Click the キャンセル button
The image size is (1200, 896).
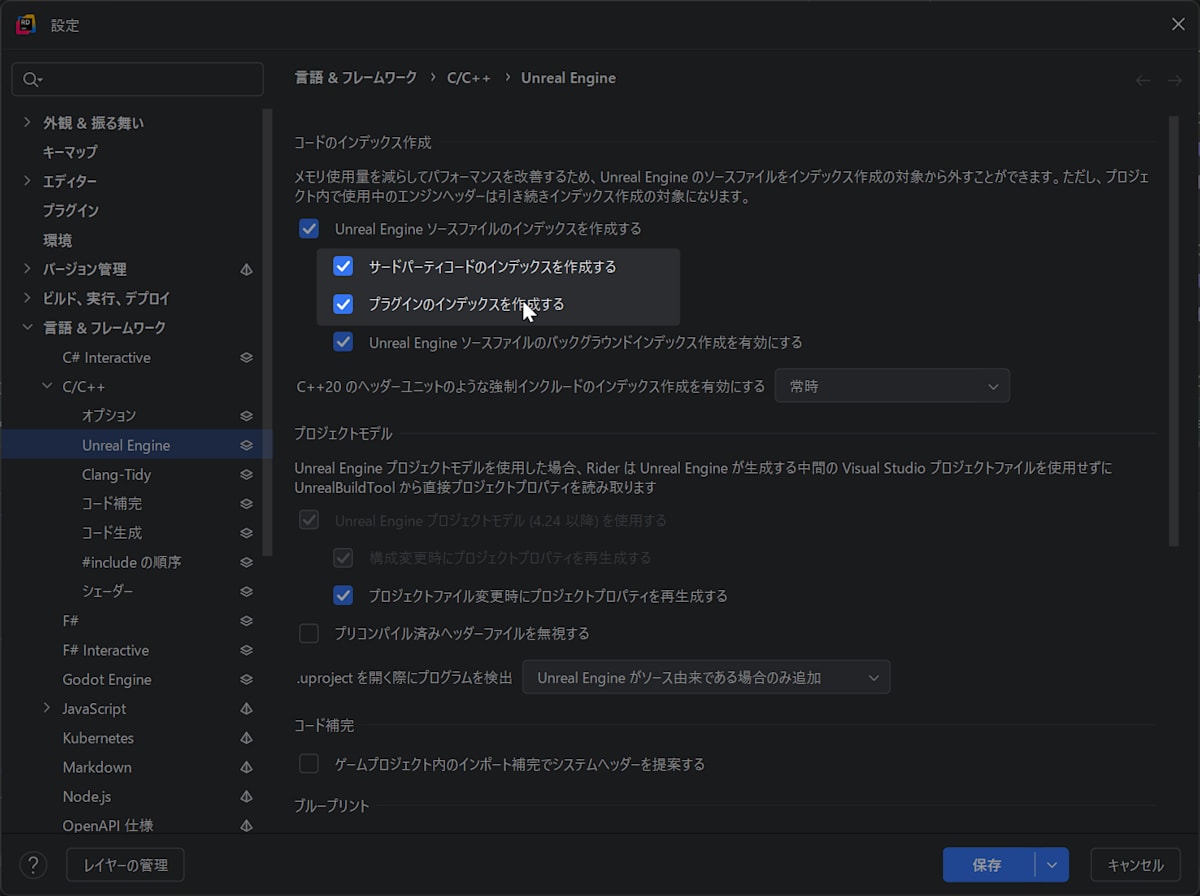click(1135, 865)
